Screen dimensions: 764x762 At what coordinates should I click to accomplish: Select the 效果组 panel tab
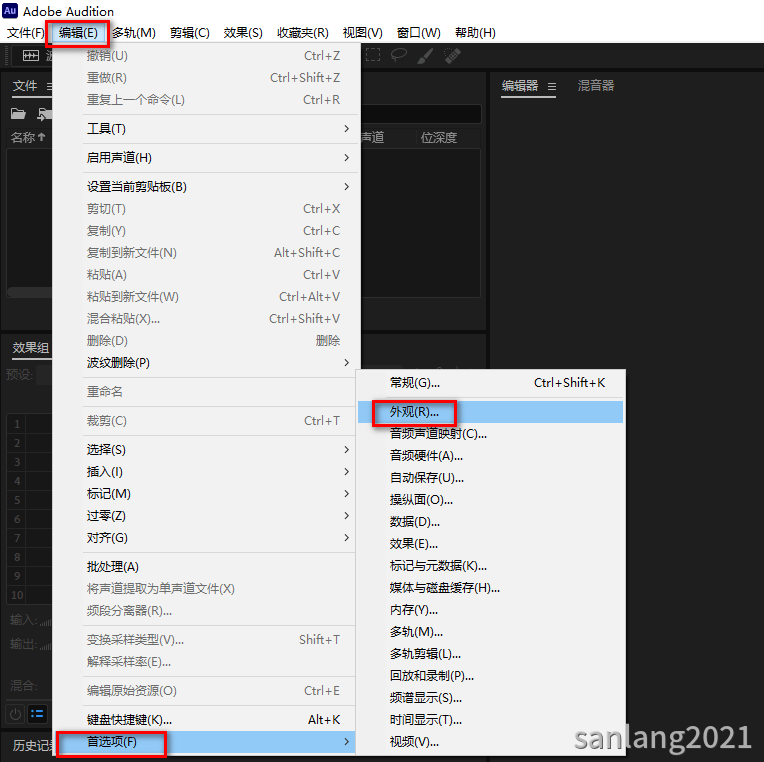31,348
